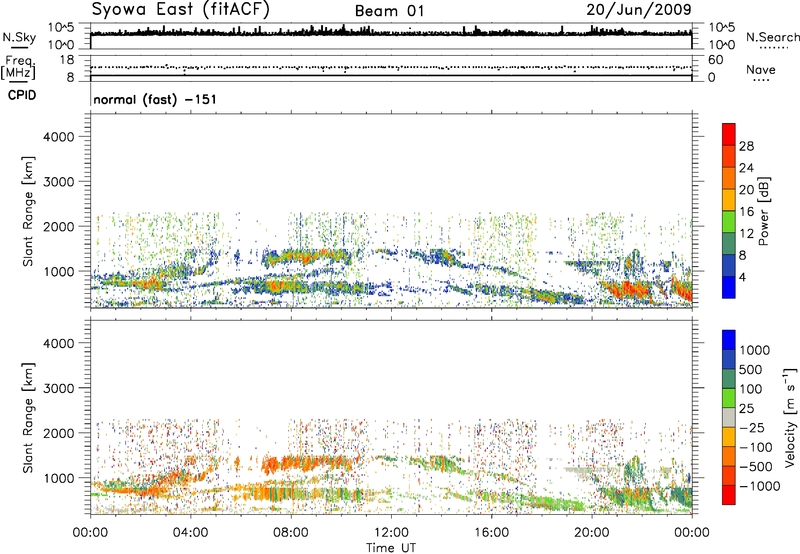Click the '12' label on Power colorbar
This screenshot has width=800, height=554.
(x=746, y=234)
